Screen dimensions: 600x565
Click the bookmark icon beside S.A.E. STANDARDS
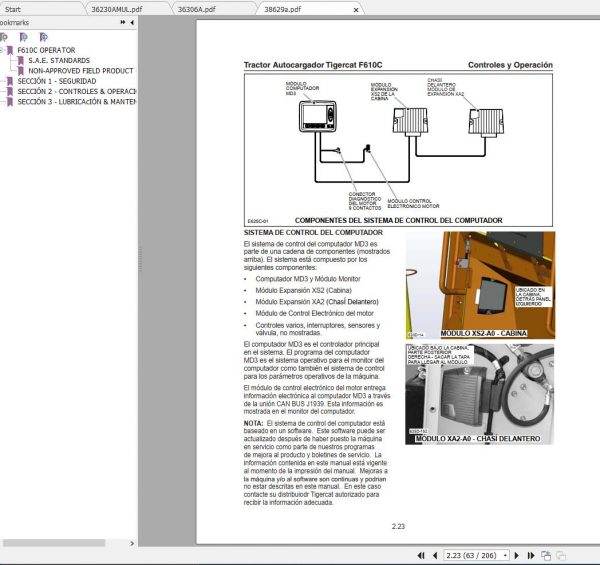21,60
